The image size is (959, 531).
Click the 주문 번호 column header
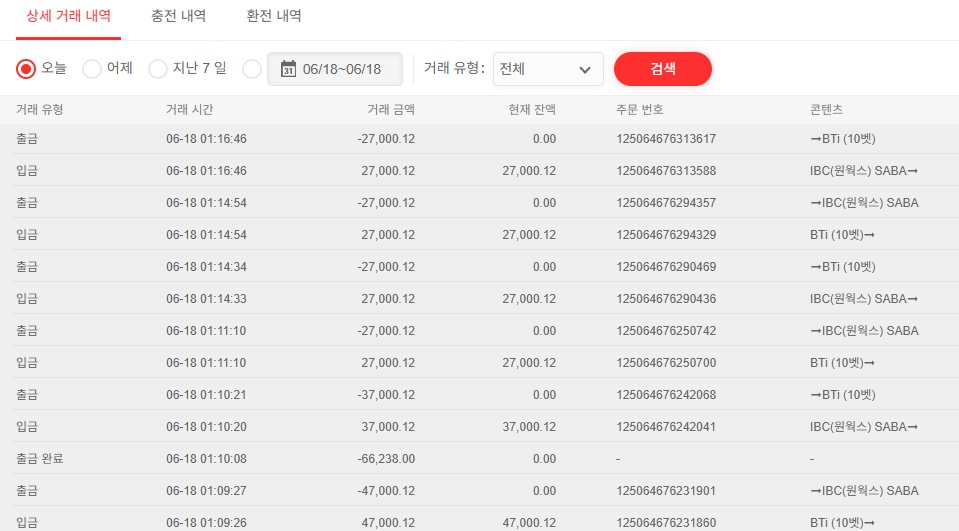[x=640, y=109]
